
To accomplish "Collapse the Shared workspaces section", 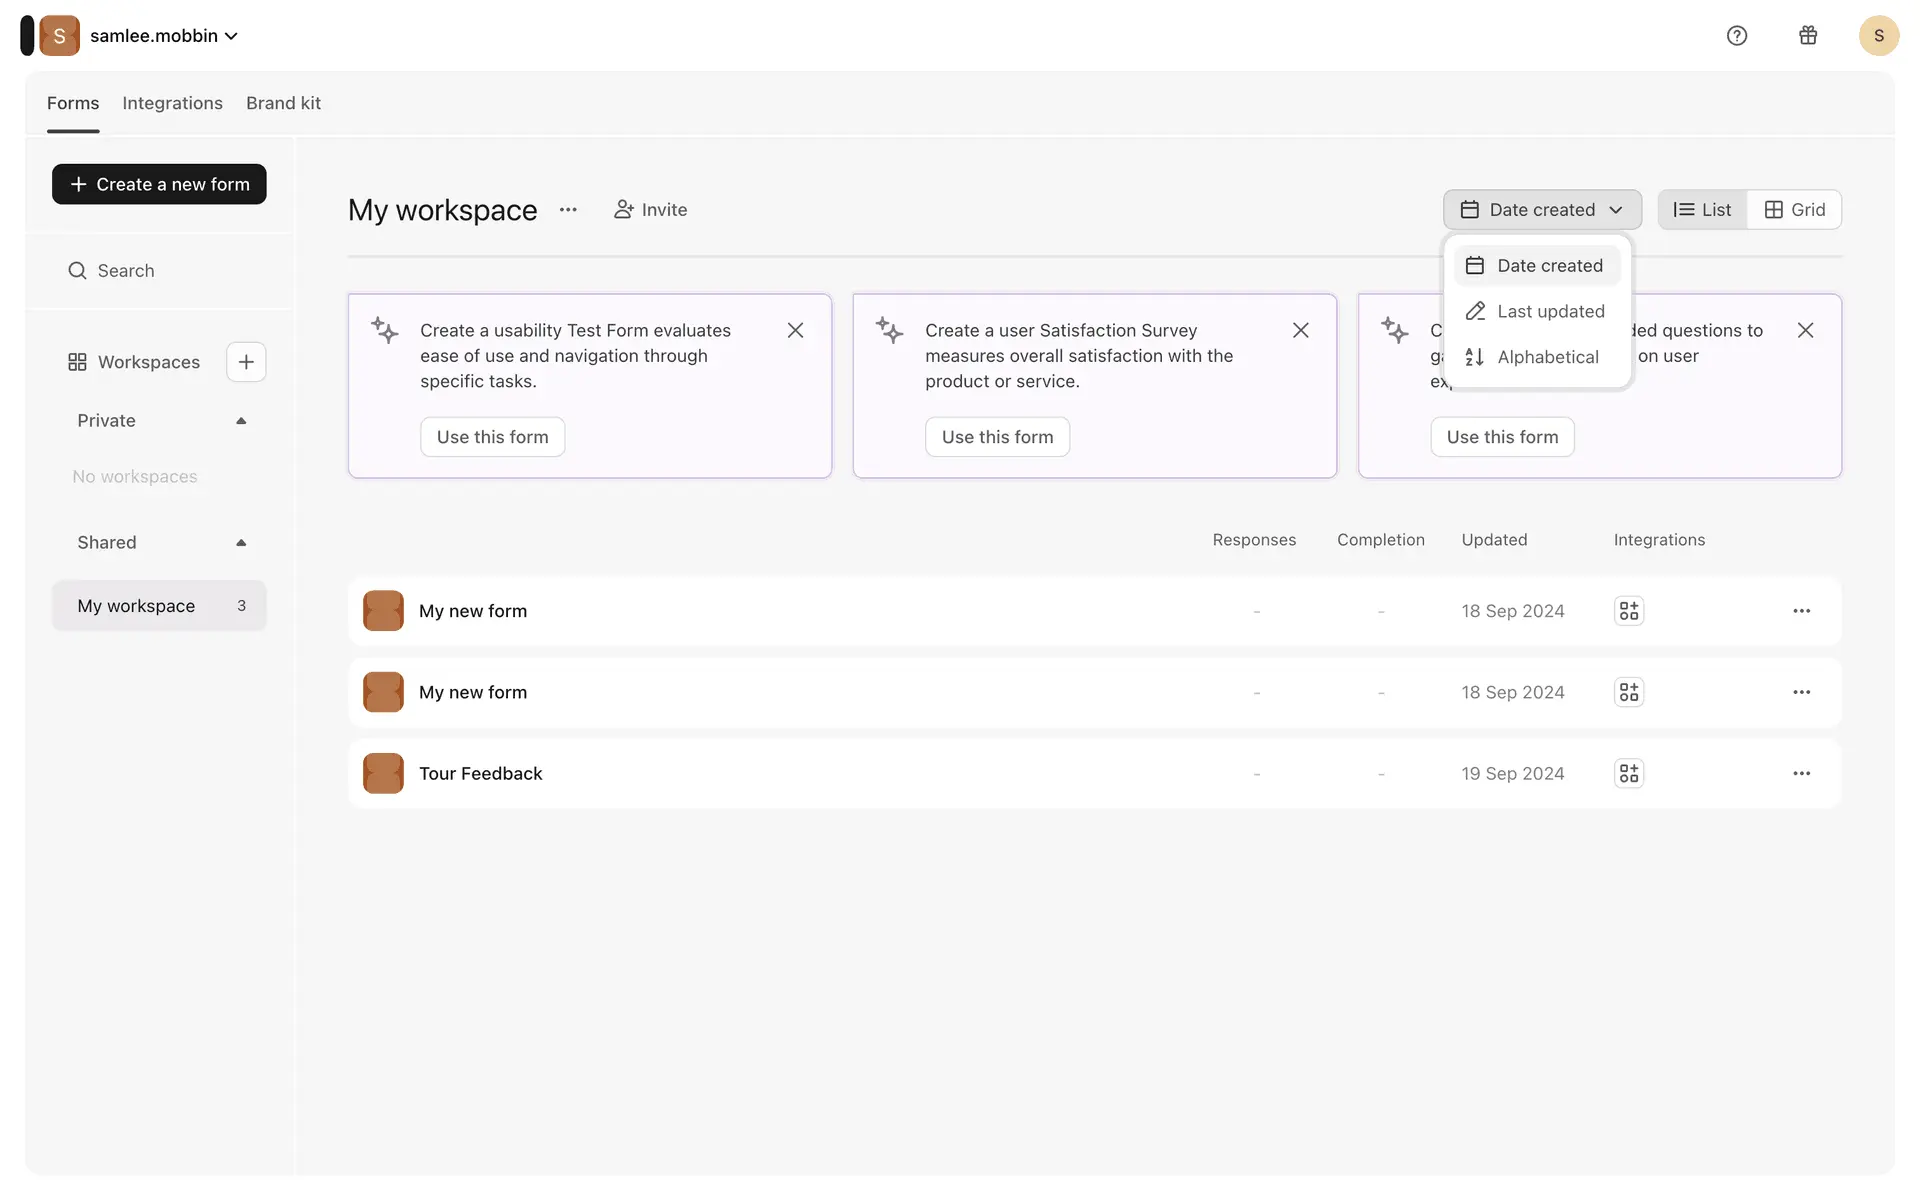I will click(x=241, y=543).
